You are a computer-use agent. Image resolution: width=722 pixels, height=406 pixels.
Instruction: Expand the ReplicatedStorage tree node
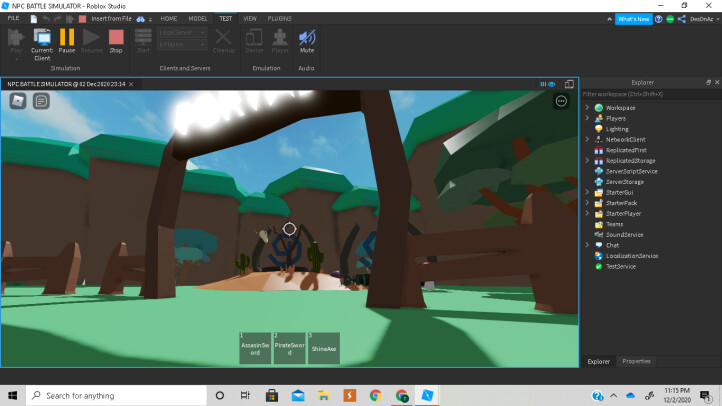click(x=587, y=160)
